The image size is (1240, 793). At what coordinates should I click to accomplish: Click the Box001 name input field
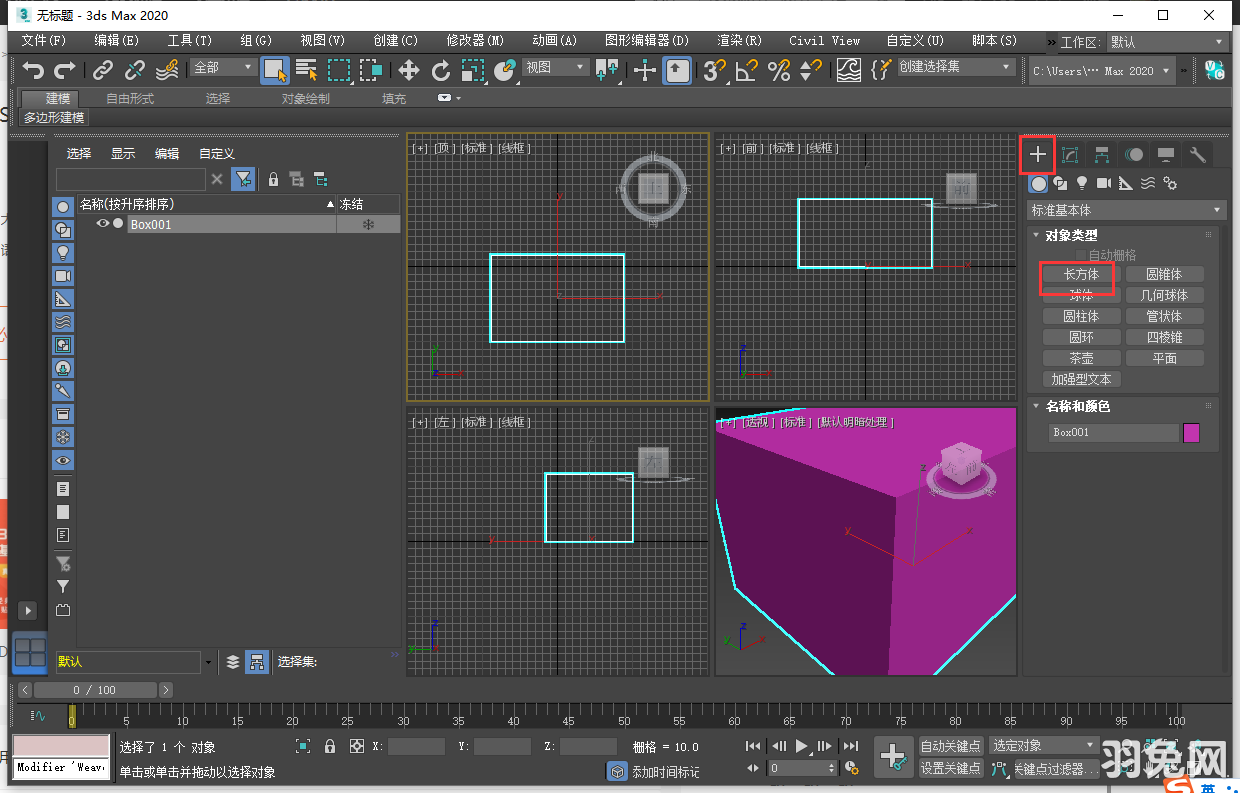[x=1113, y=432]
